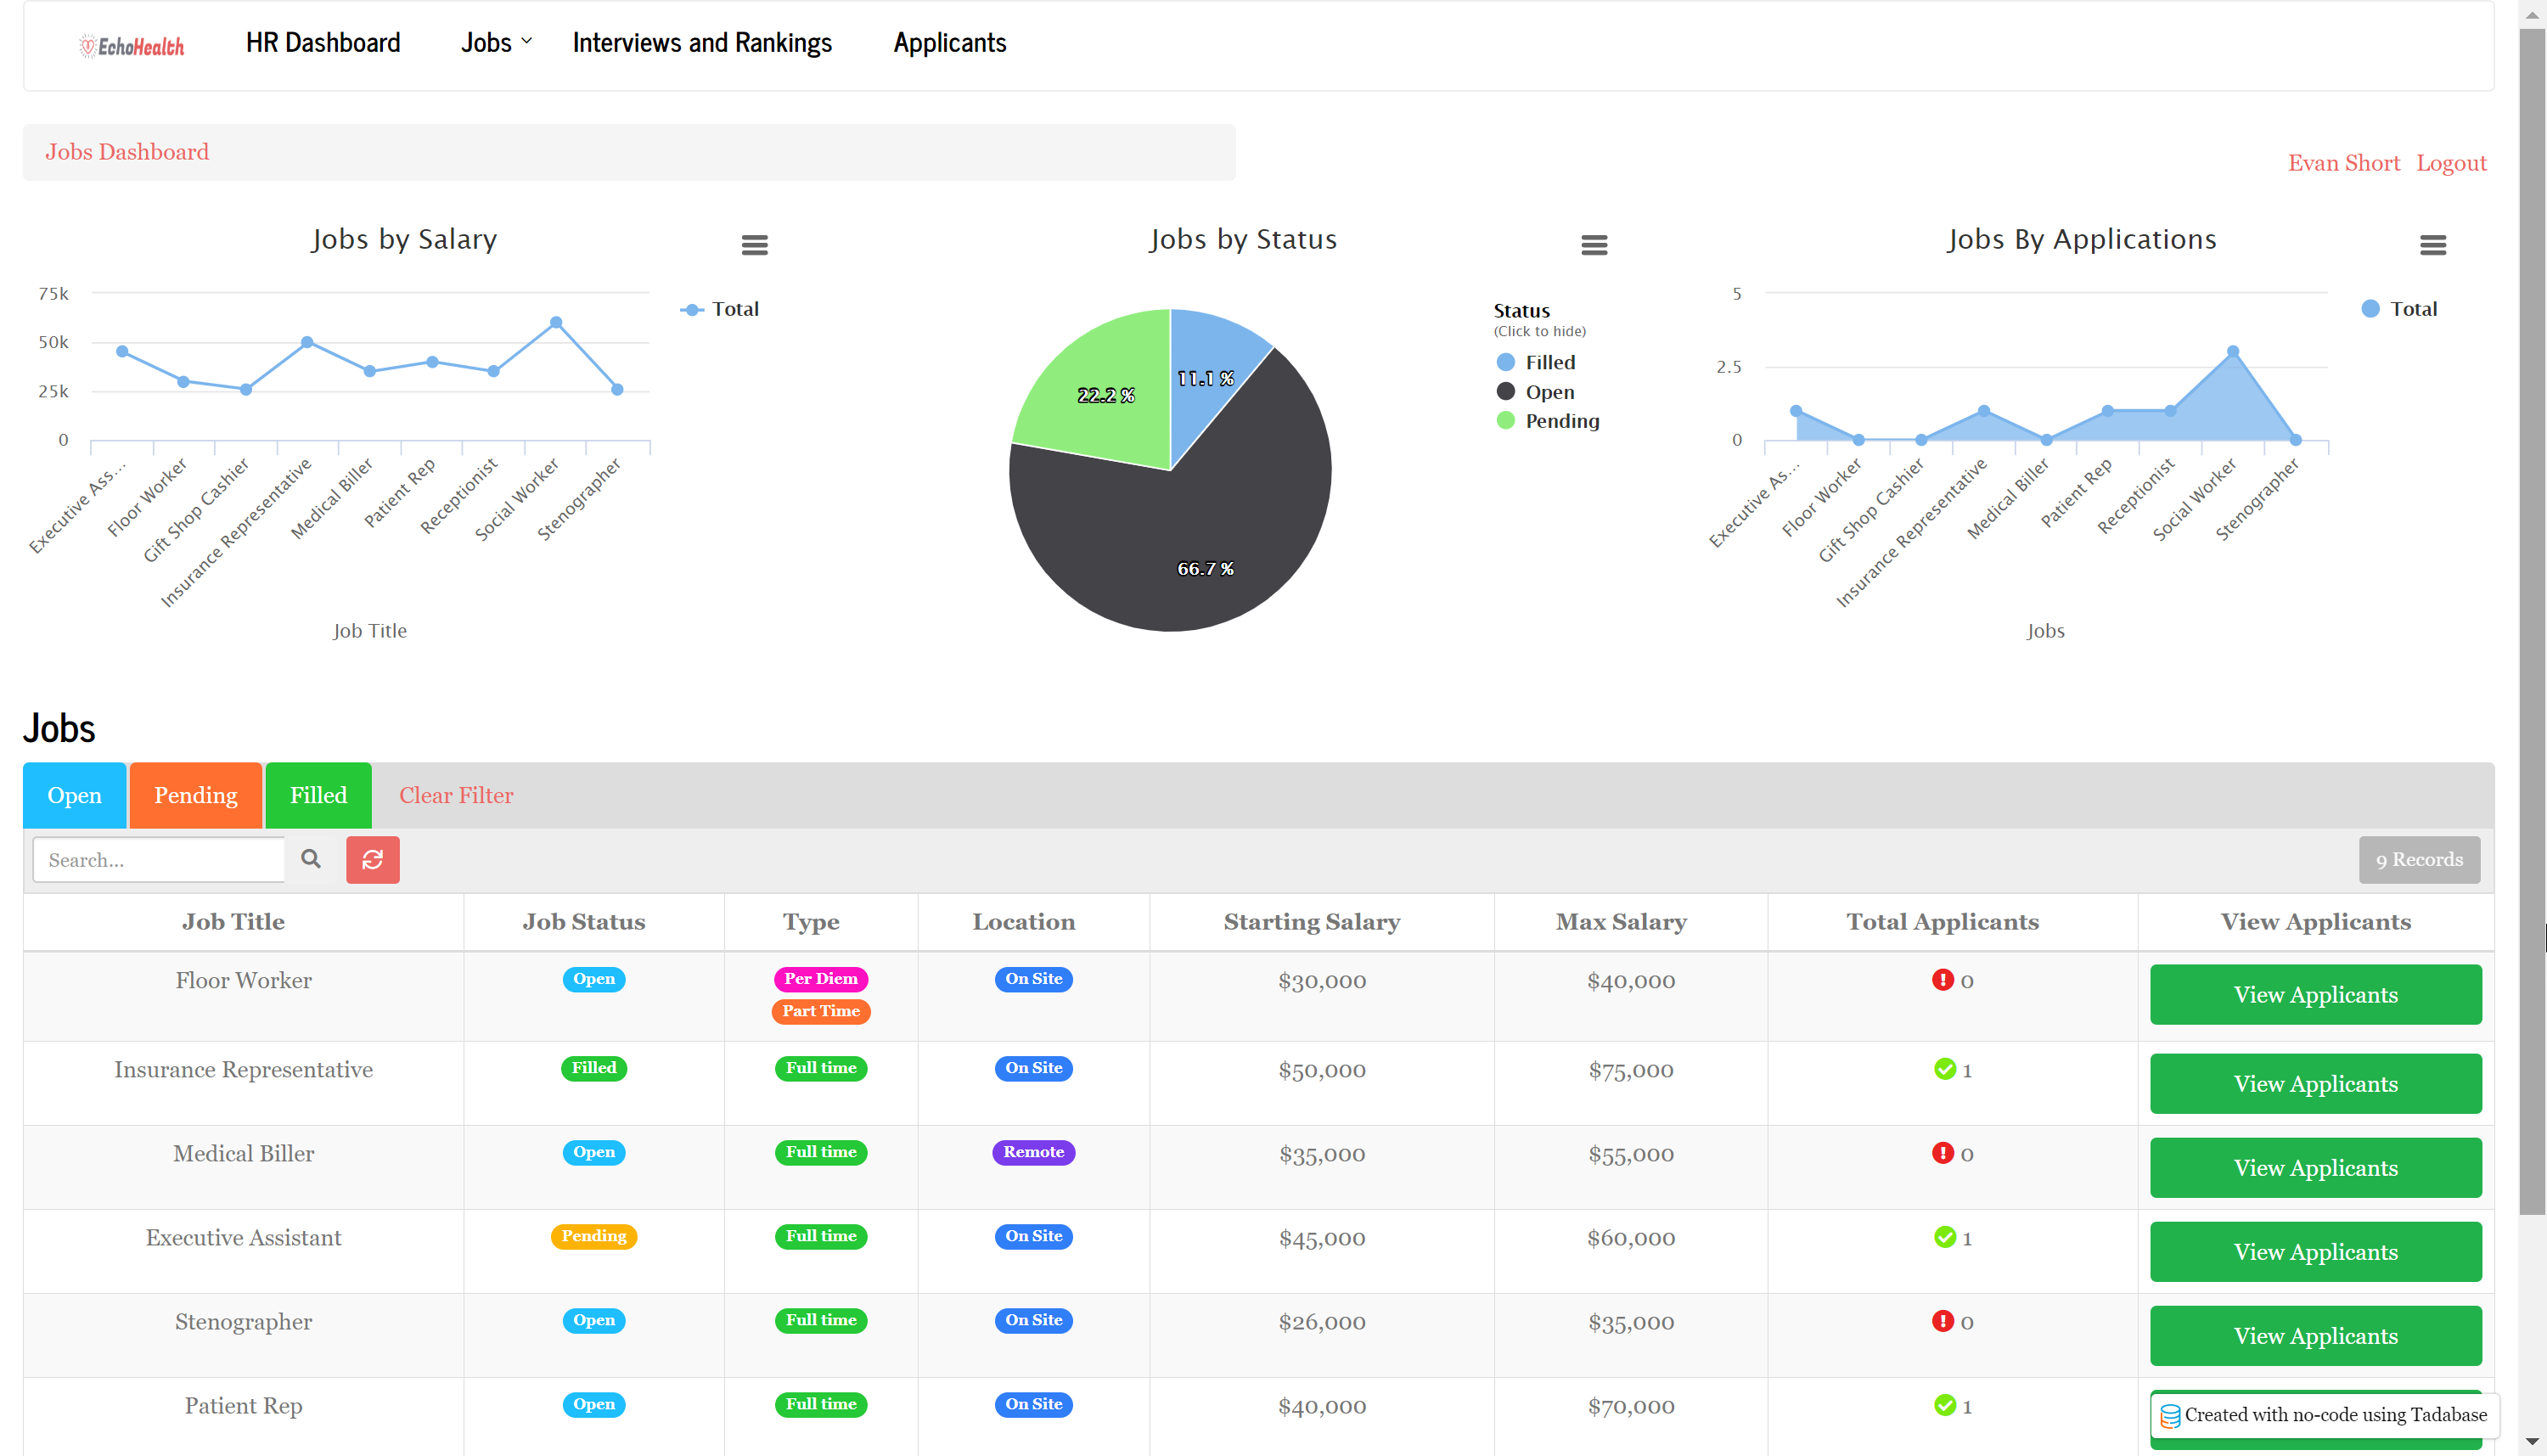Click green check icon in Patient Rep row

point(1945,1405)
